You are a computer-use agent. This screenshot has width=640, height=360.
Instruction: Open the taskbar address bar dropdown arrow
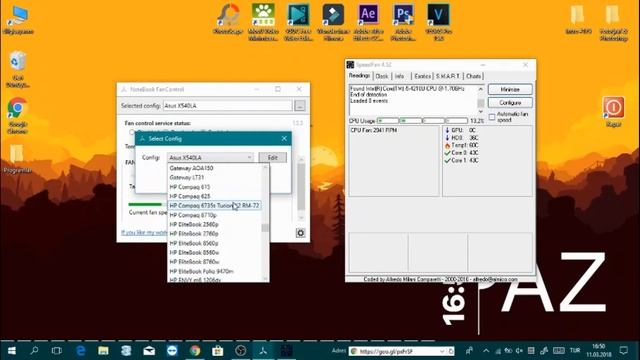442,351
